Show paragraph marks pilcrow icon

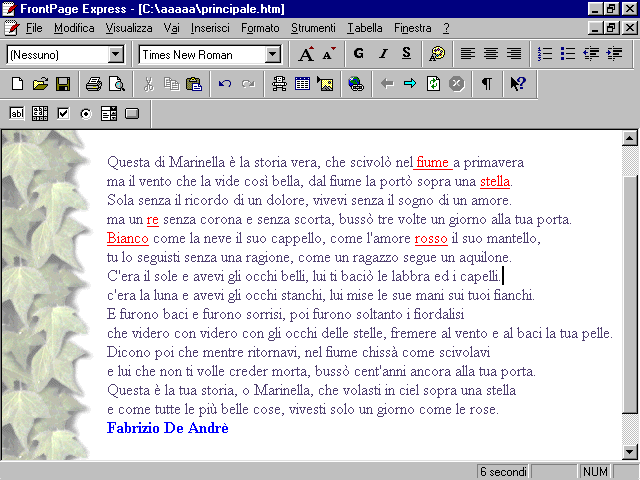[x=487, y=84]
